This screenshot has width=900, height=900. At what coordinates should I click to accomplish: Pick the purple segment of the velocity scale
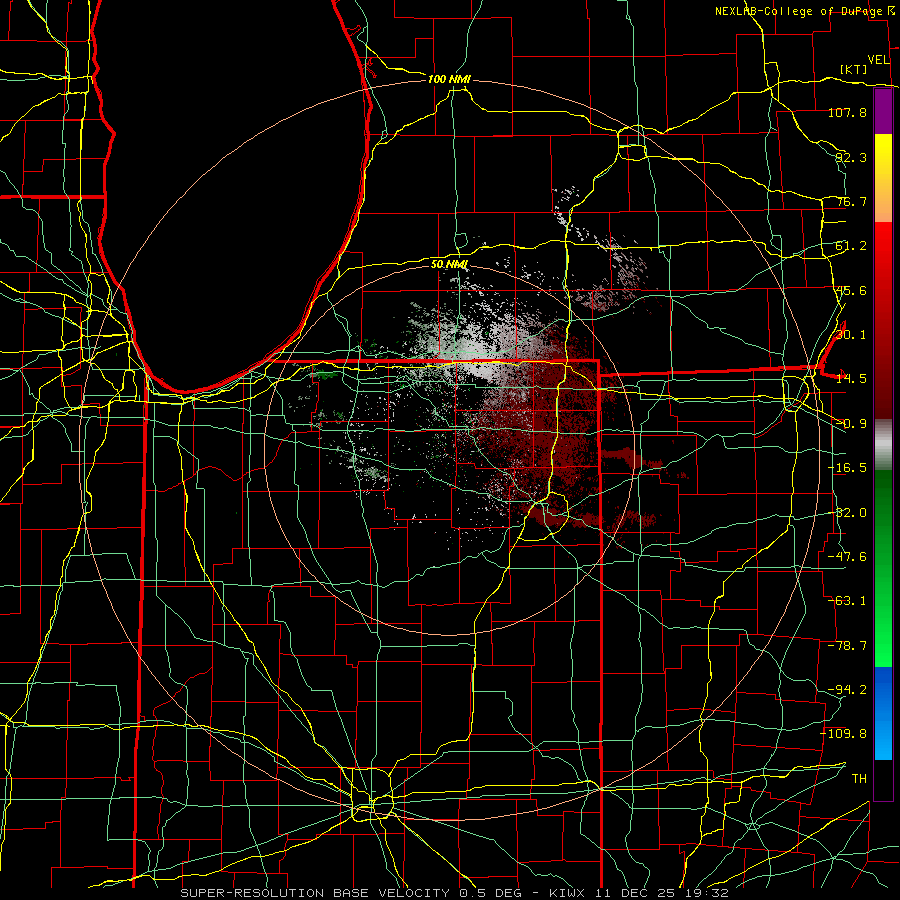point(883,112)
